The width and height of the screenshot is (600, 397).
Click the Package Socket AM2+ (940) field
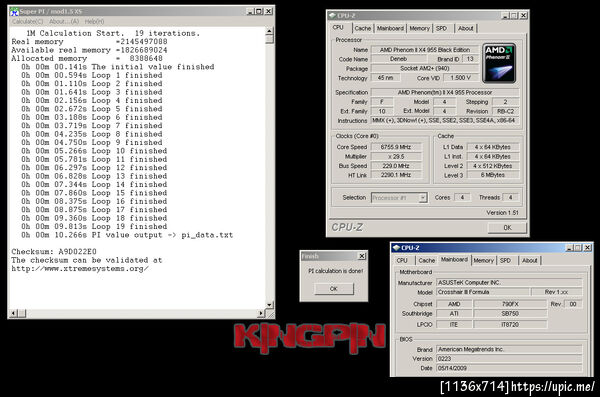(x=425, y=69)
